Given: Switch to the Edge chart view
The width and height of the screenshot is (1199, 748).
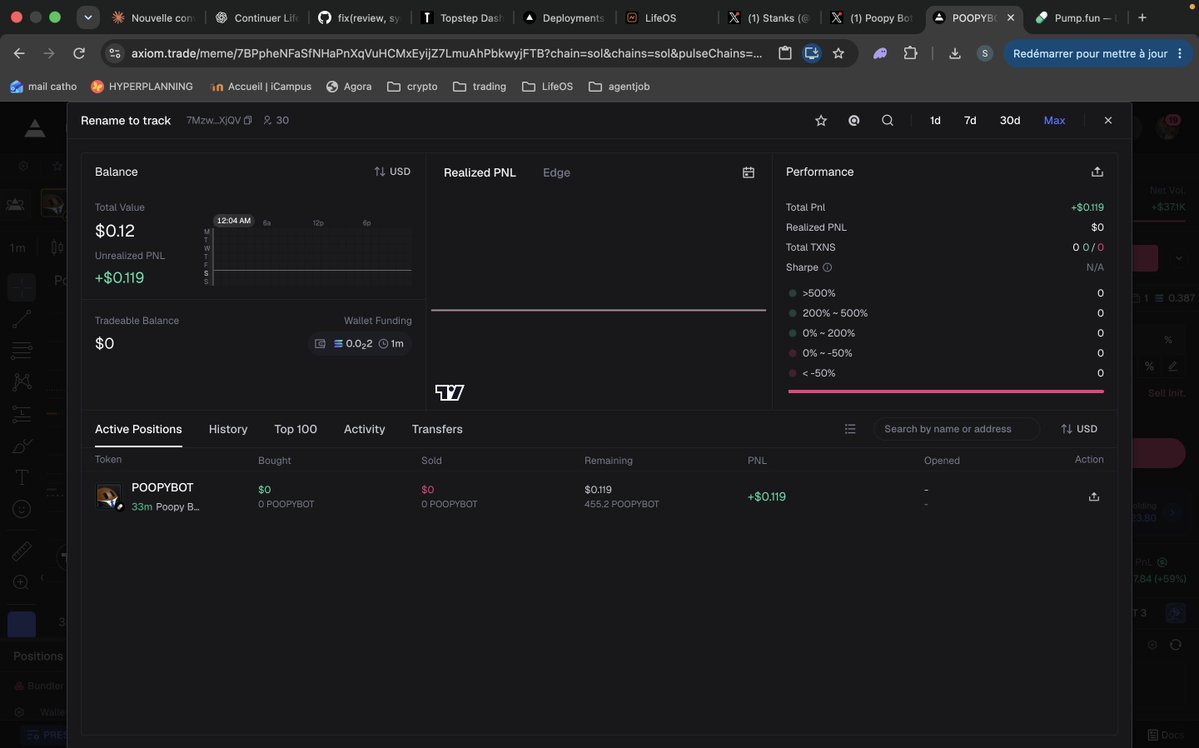Looking at the screenshot, I should 556,173.
